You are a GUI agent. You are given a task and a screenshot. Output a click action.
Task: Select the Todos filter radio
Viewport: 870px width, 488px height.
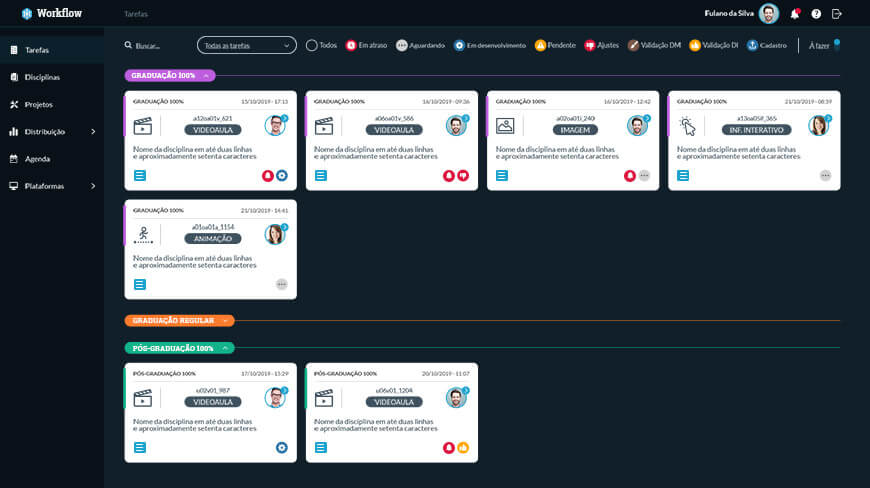click(x=312, y=45)
